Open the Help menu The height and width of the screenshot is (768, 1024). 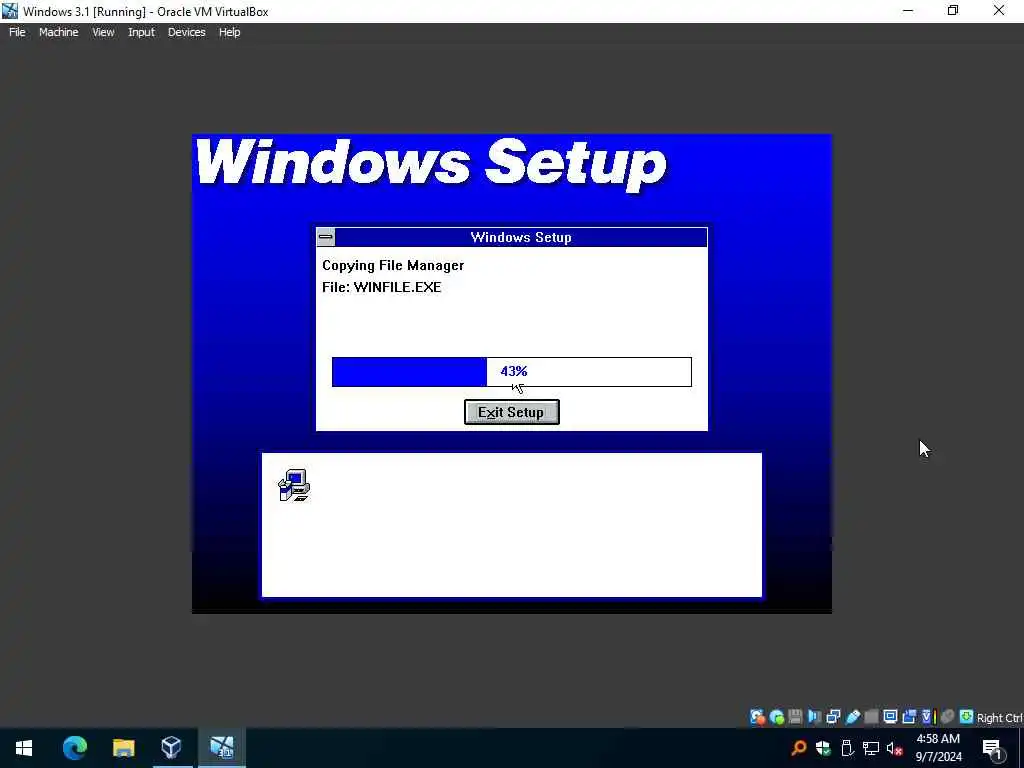click(x=229, y=32)
